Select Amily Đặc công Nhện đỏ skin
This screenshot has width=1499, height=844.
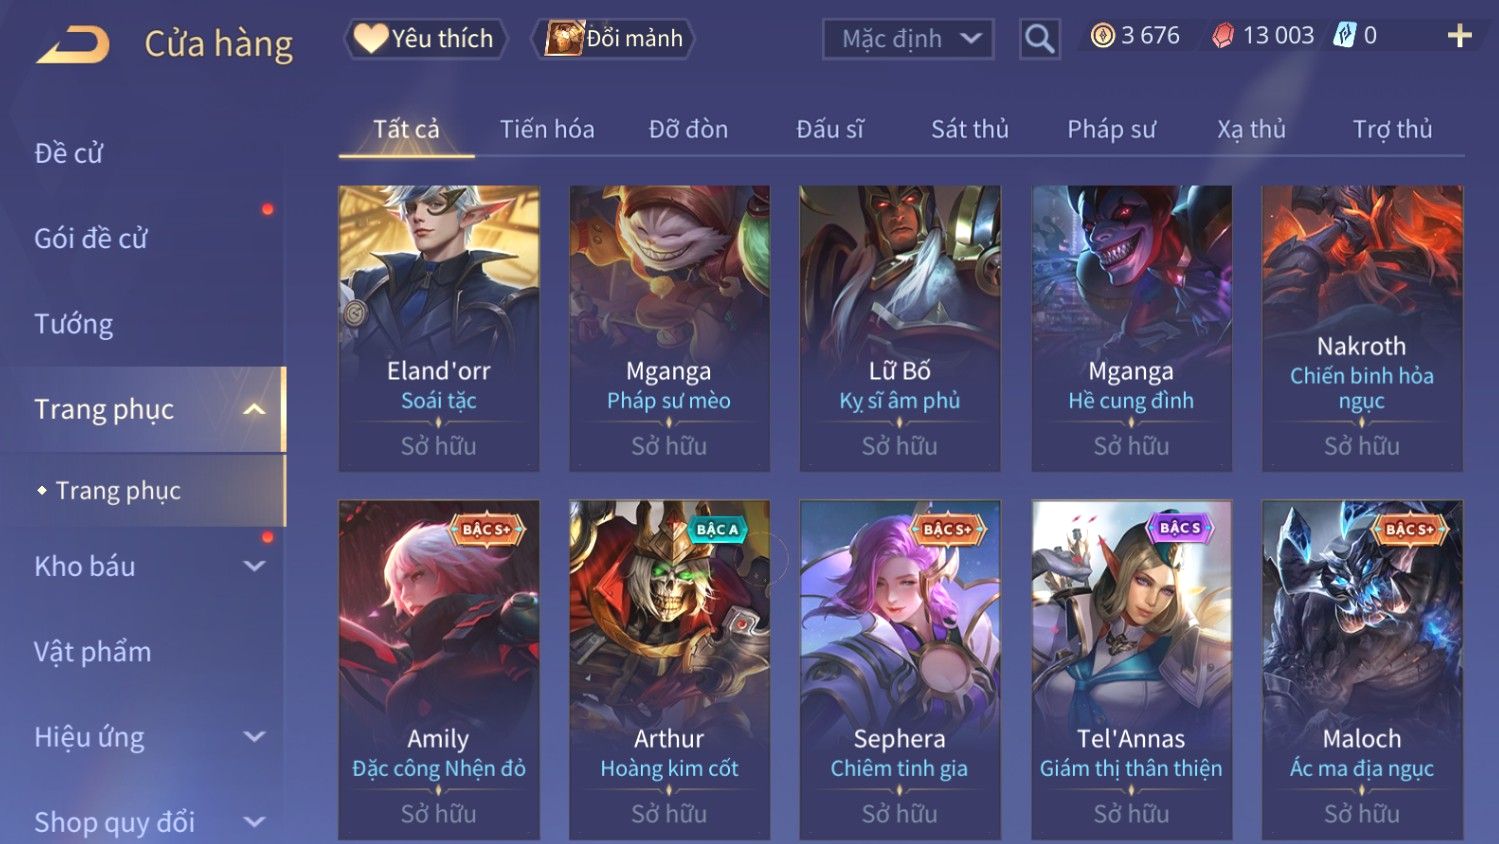[x=439, y=669]
